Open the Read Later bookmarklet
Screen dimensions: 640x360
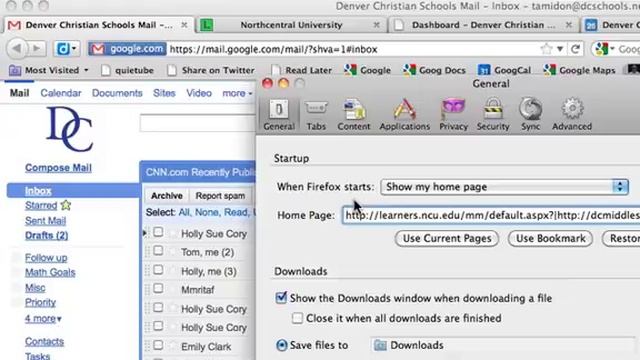(301, 70)
